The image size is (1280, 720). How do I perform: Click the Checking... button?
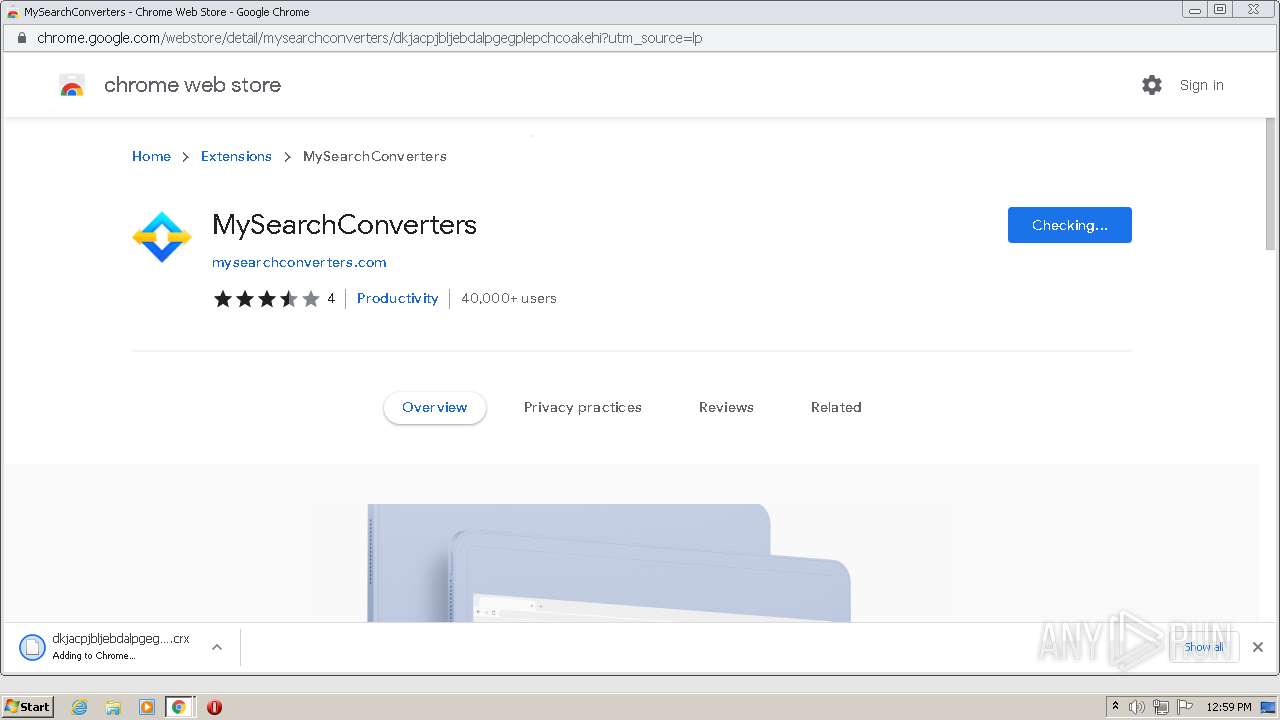point(1070,225)
